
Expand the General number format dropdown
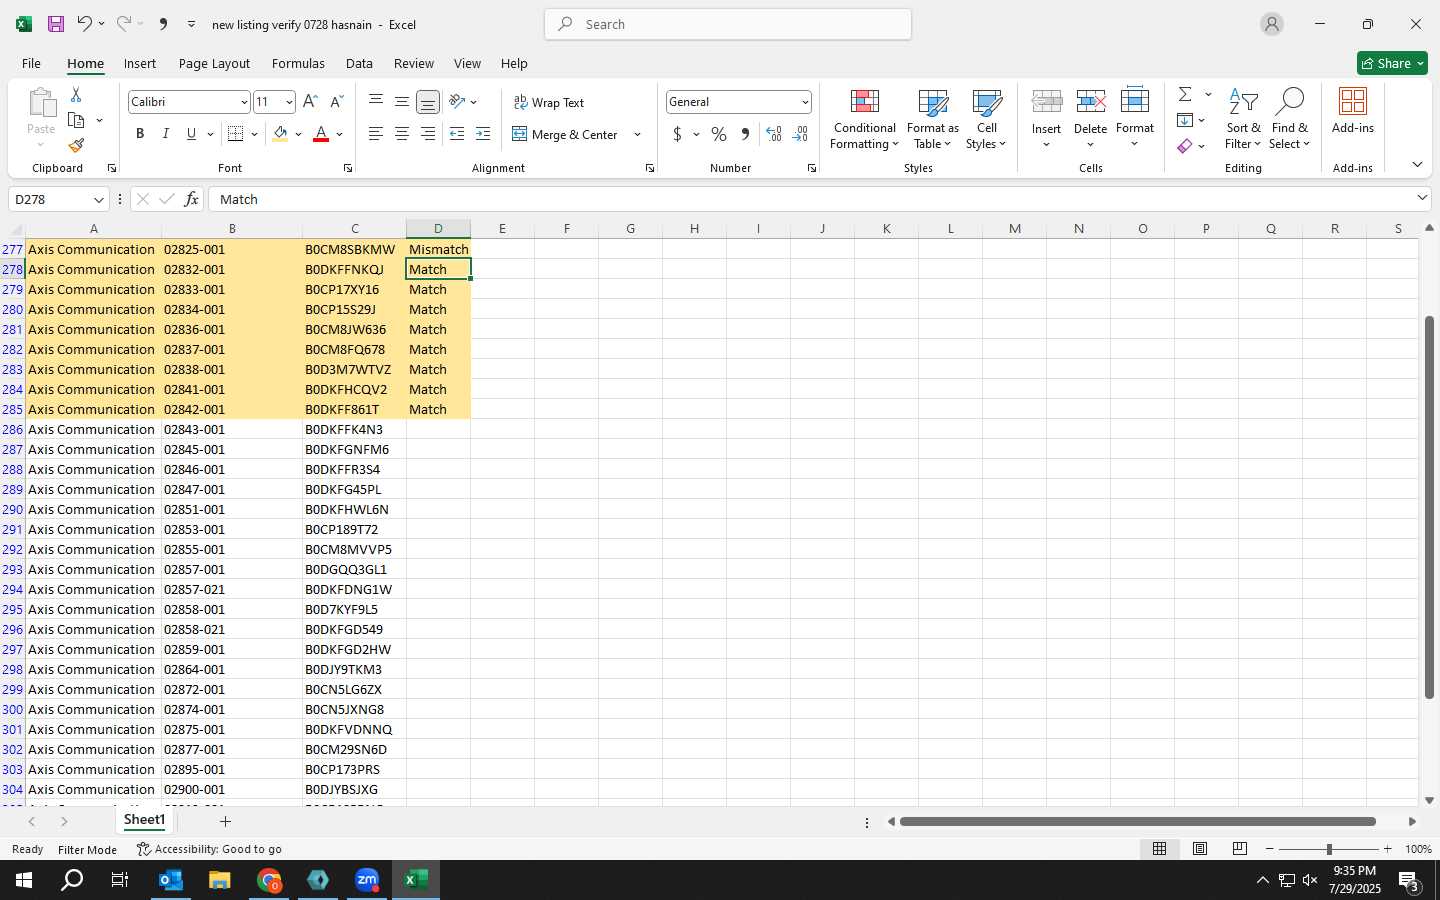click(804, 102)
